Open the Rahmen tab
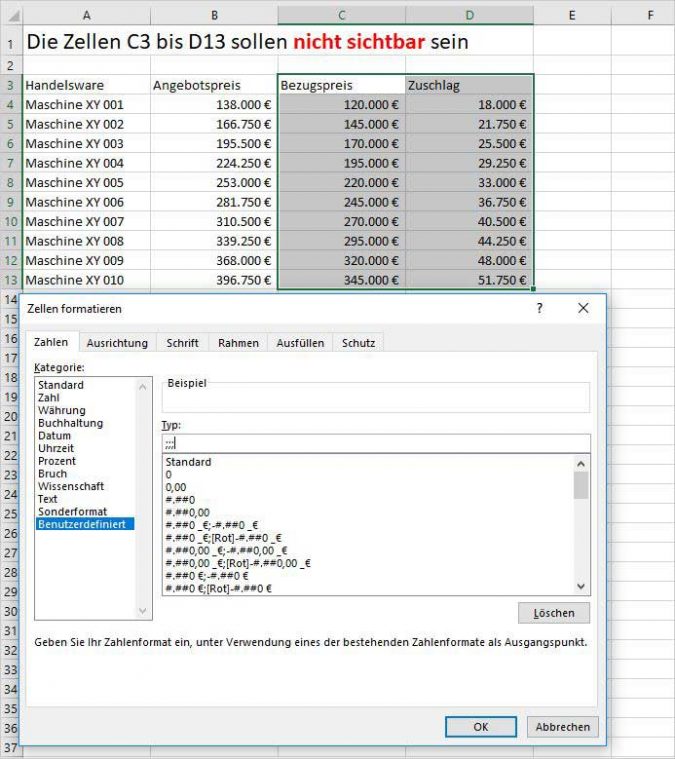This screenshot has height=759, width=675. [238, 343]
